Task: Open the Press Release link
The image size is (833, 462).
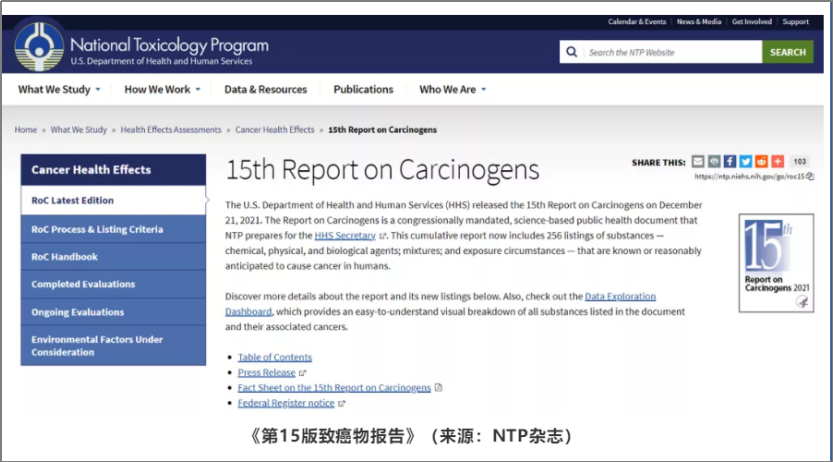Action: pos(266,373)
